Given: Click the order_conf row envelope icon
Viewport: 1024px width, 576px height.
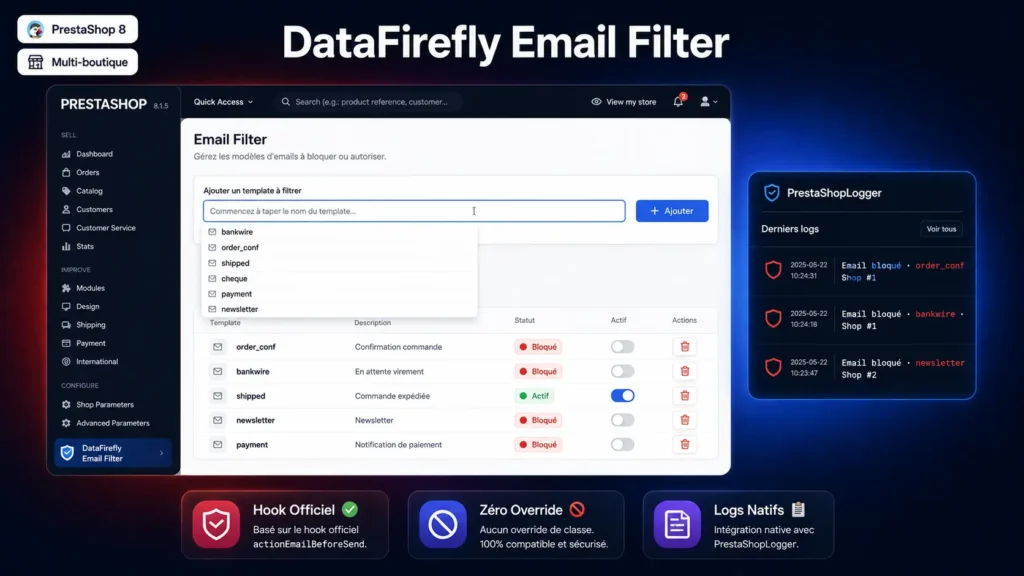Looking at the screenshot, I should pos(217,347).
